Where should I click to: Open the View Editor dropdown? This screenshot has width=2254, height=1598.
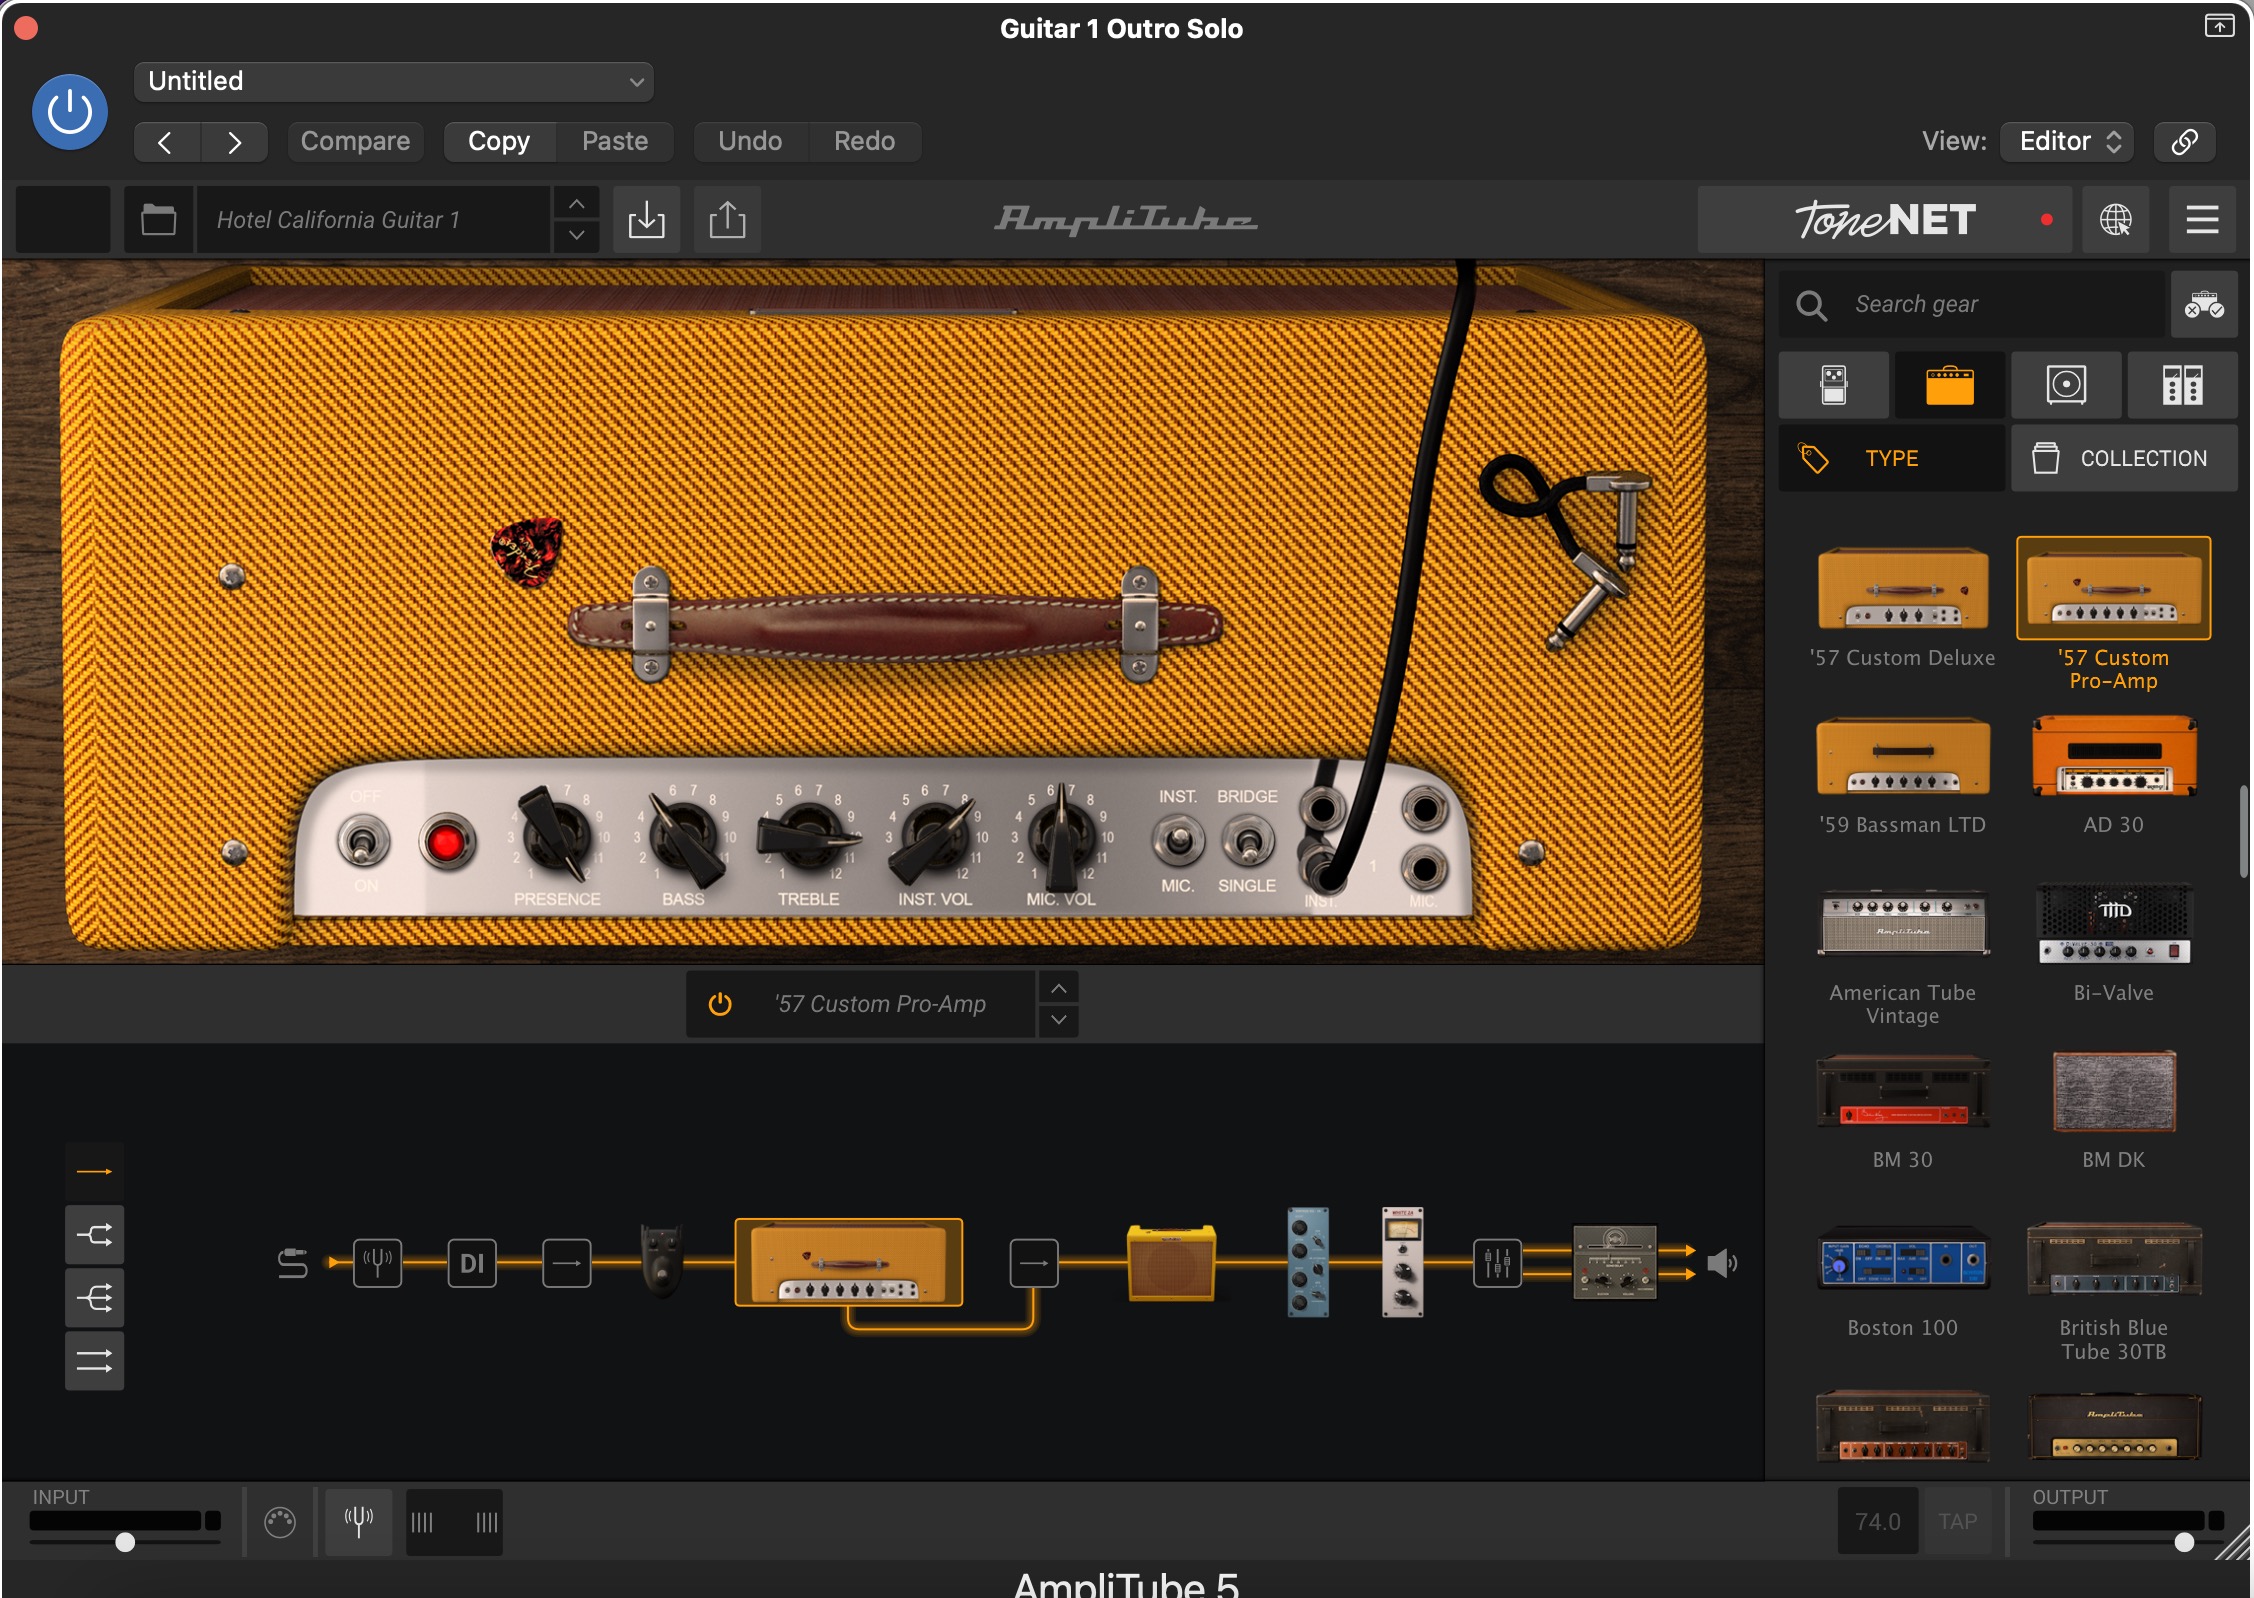pyautogui.click(x=2067, y=141)
